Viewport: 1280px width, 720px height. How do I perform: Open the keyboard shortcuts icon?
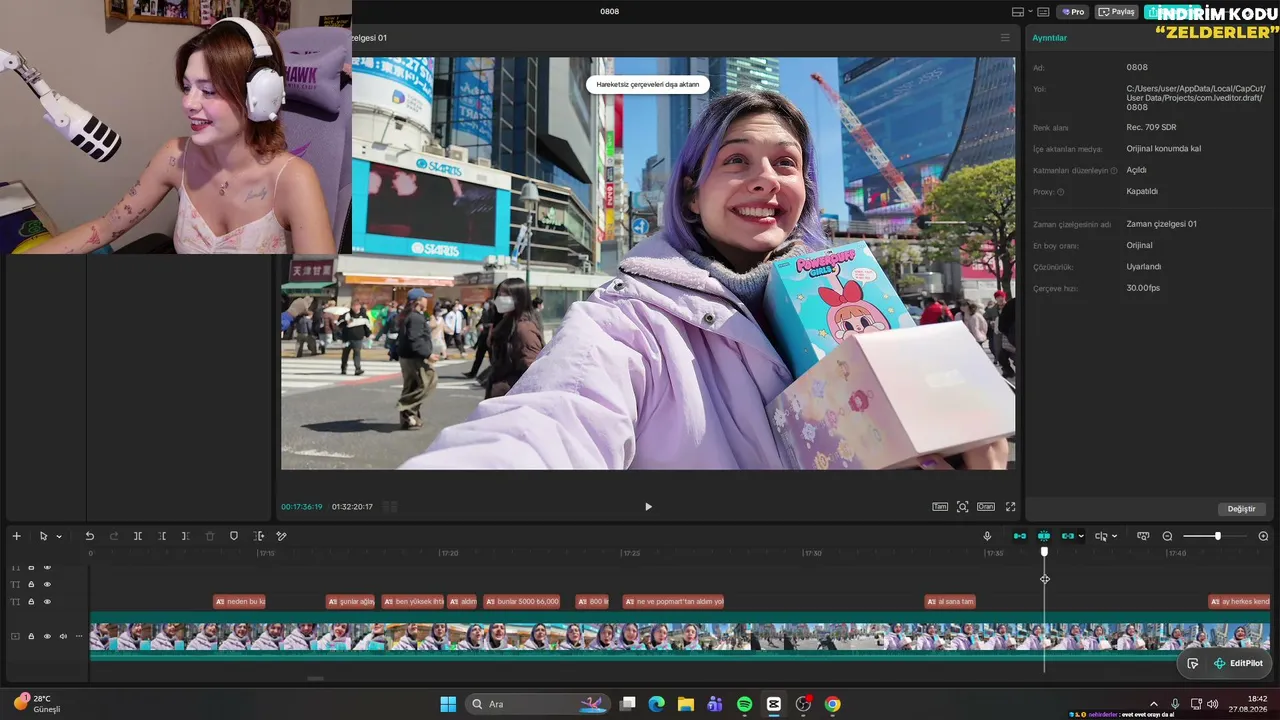click(x=1043, y=12)
